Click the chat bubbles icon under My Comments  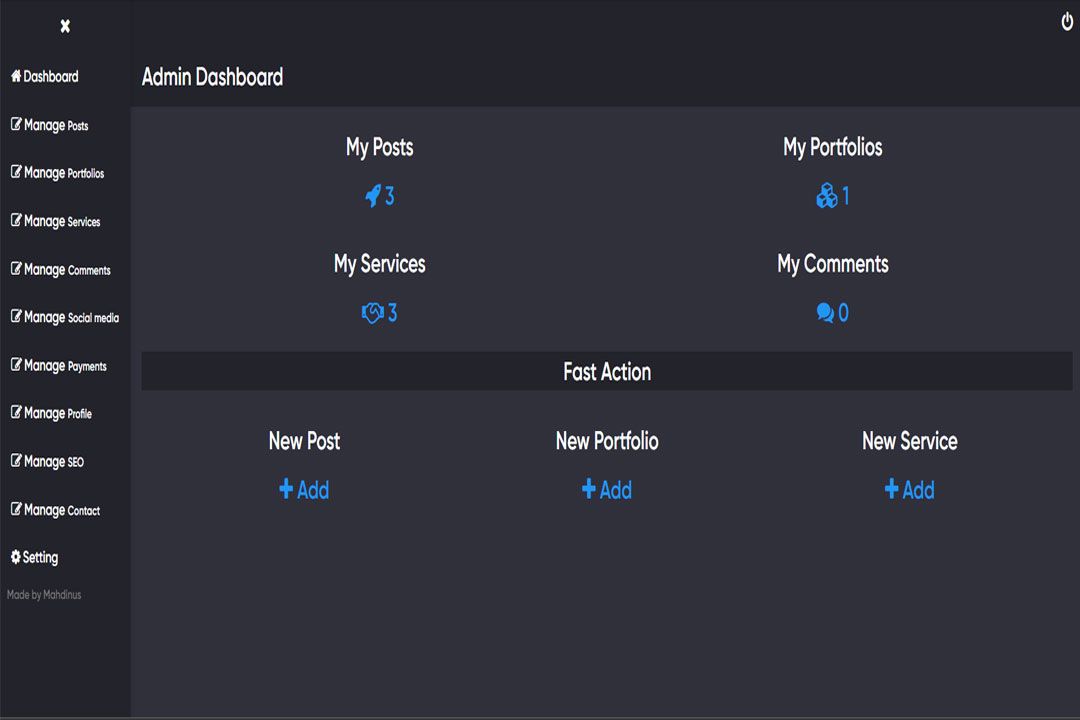[825, 313]
